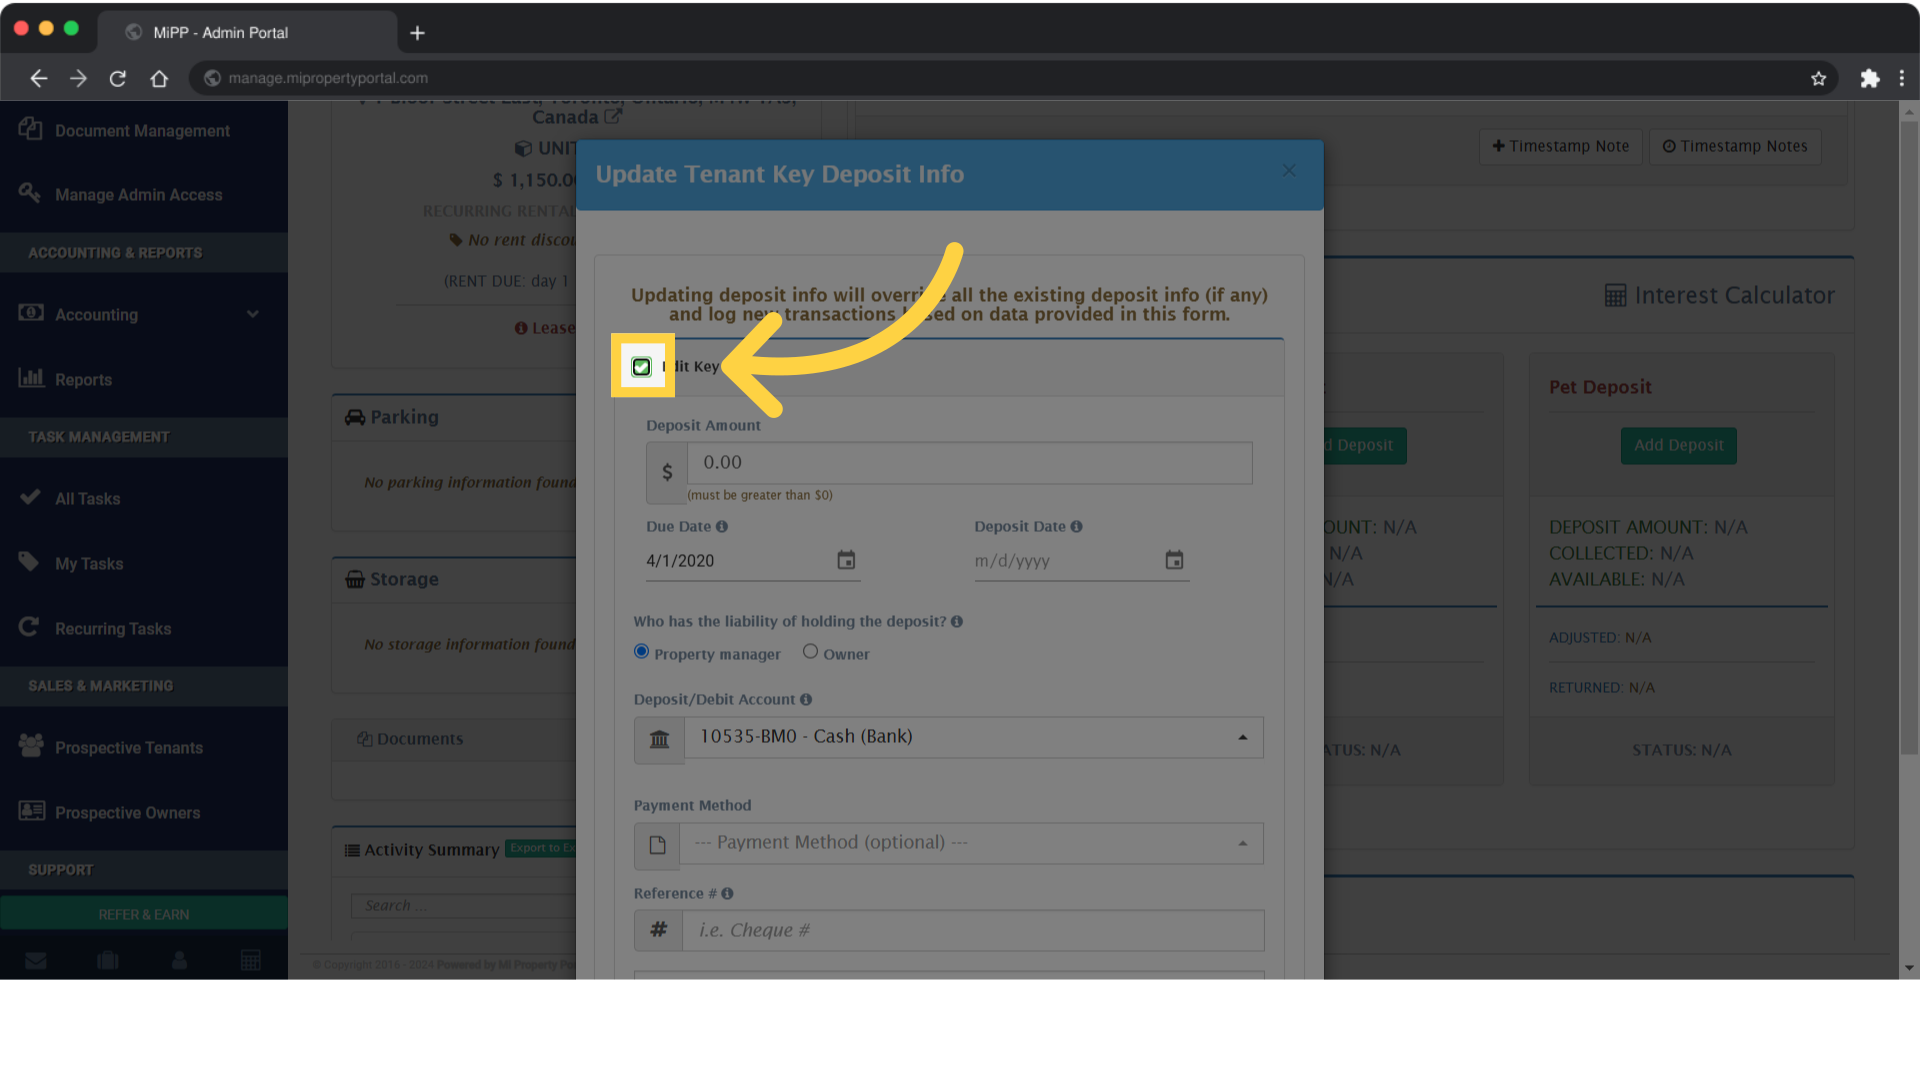Click the mail icon at sidebar bottom

[x=36, y=960]
